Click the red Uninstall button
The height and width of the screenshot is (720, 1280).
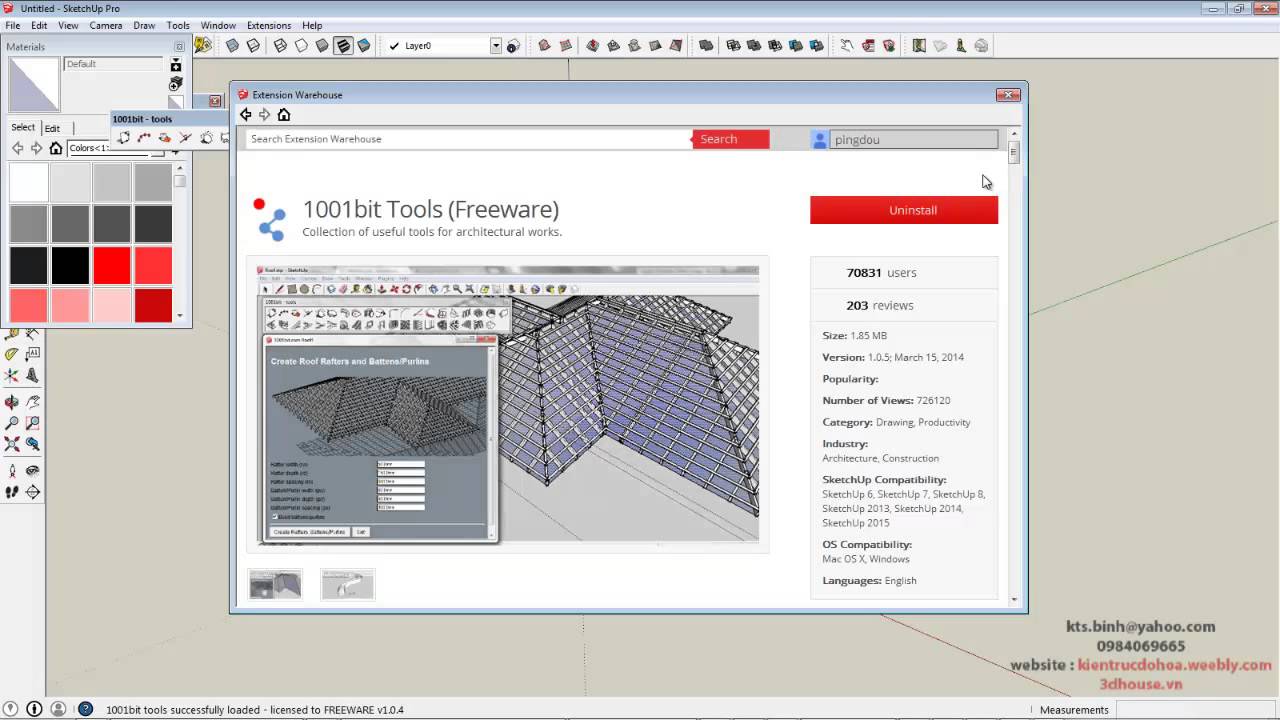[x=904, y=210]
